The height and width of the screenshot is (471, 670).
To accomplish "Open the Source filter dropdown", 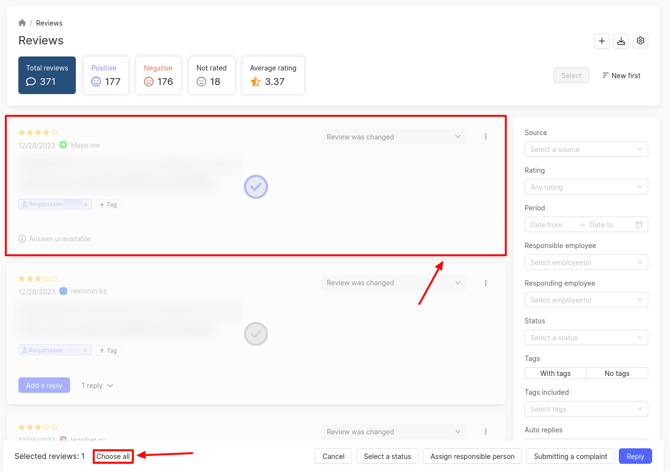I will point(586,149).
